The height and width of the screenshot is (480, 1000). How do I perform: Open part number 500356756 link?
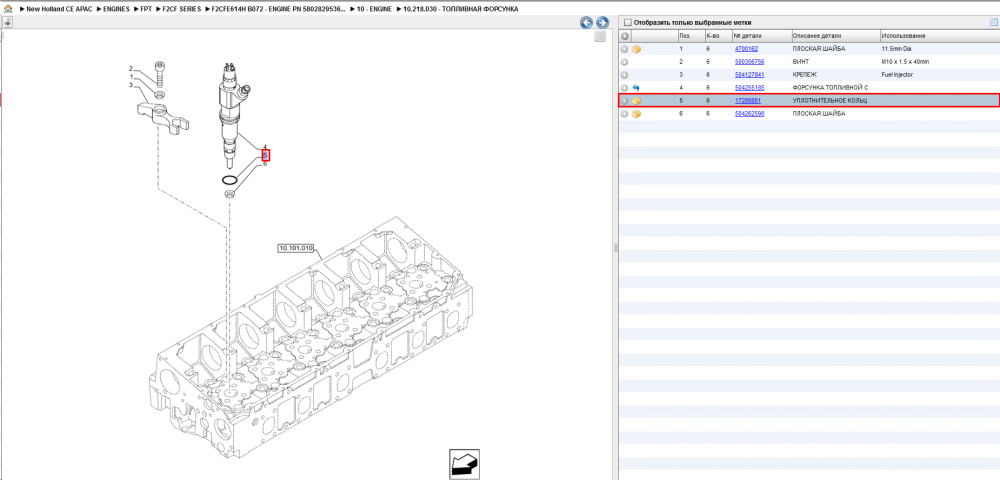749,62
